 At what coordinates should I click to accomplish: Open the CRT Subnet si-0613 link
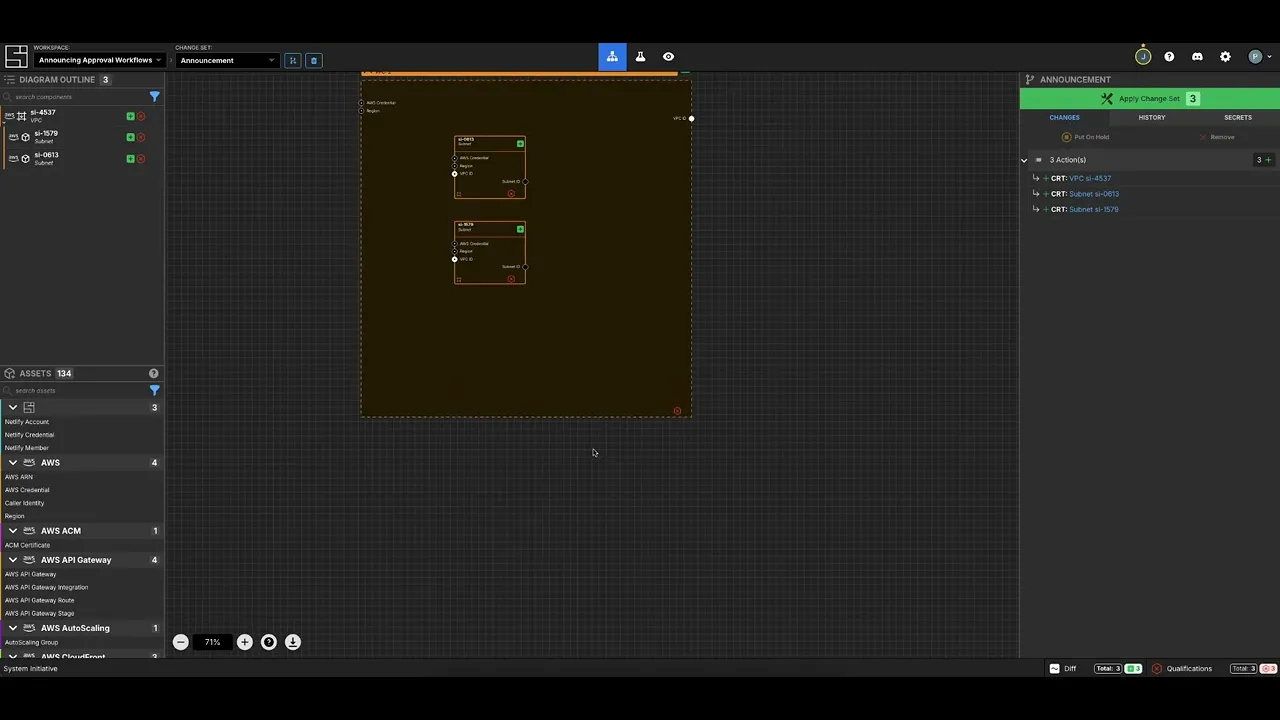1093,194
